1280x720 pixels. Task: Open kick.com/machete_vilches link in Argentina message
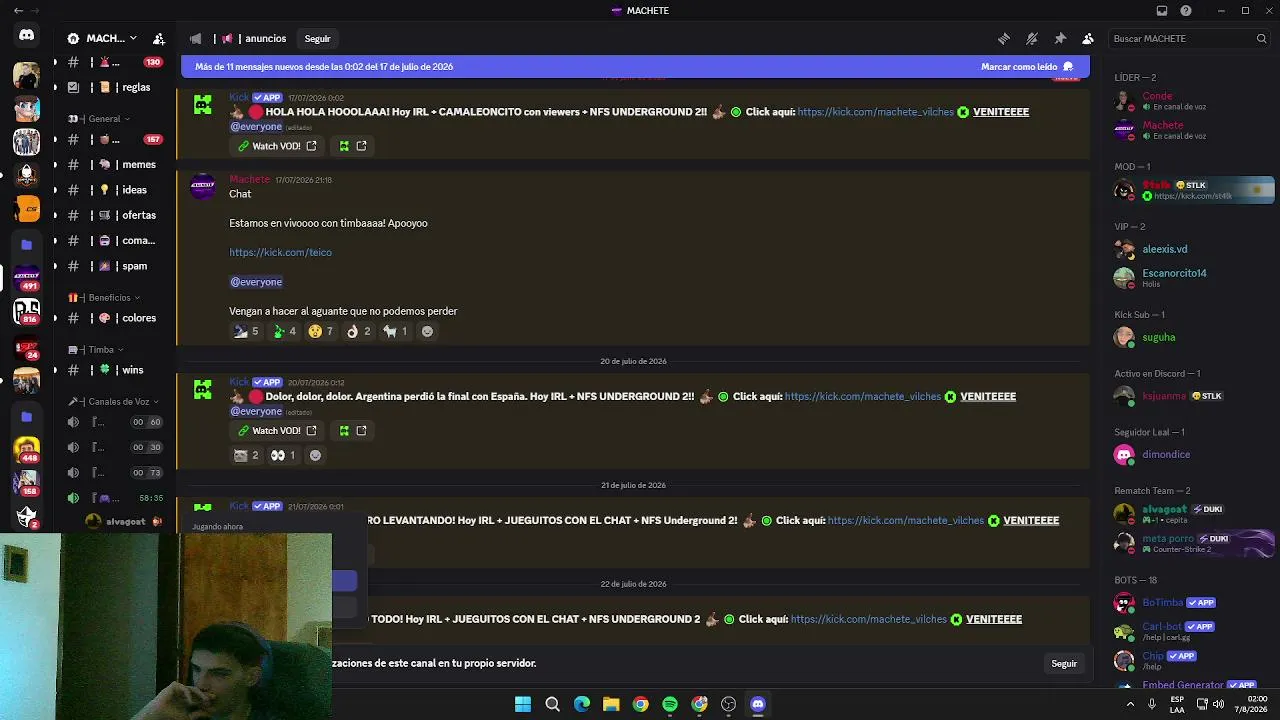point(863,397)
